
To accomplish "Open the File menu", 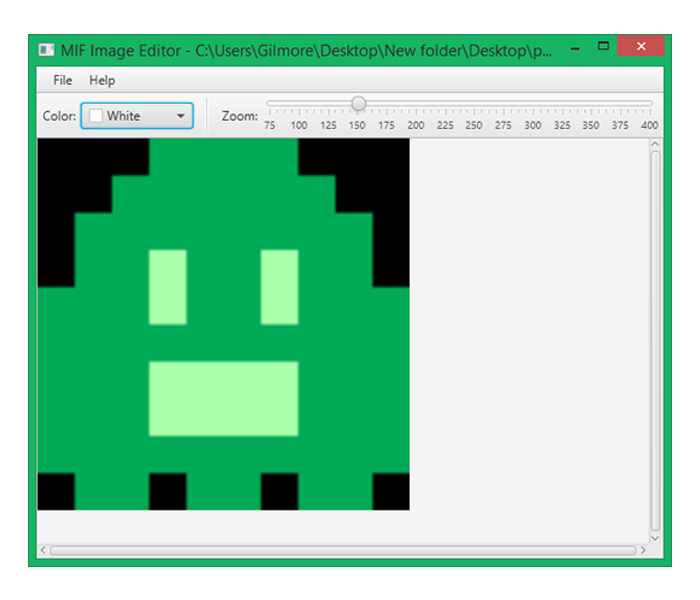I will (62, 80).
